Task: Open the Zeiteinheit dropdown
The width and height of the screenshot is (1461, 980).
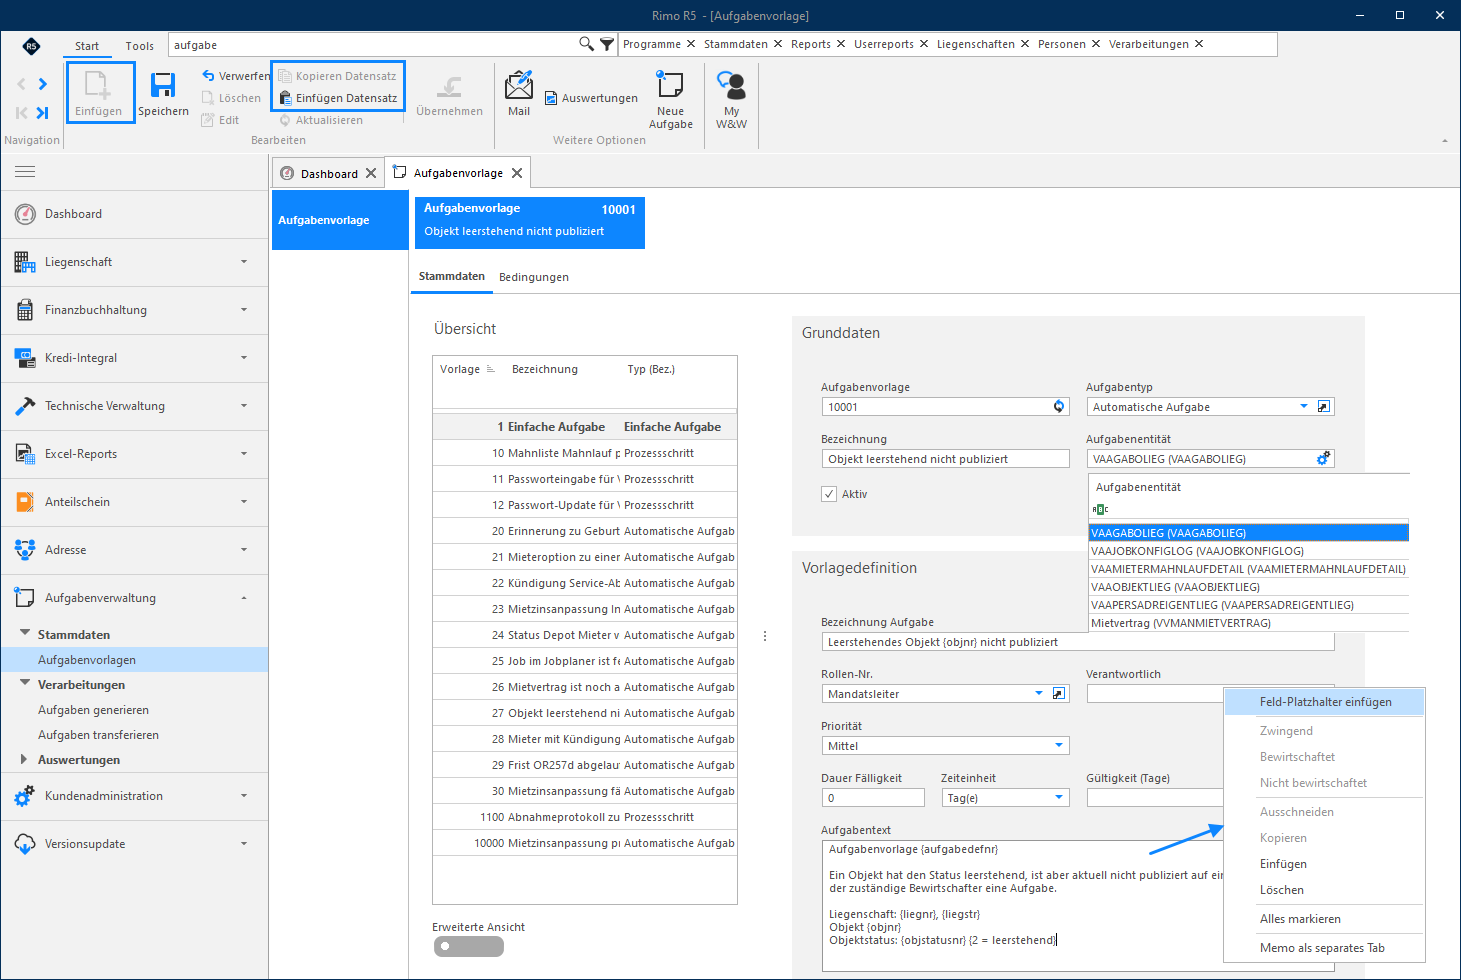Action: 1059,797
